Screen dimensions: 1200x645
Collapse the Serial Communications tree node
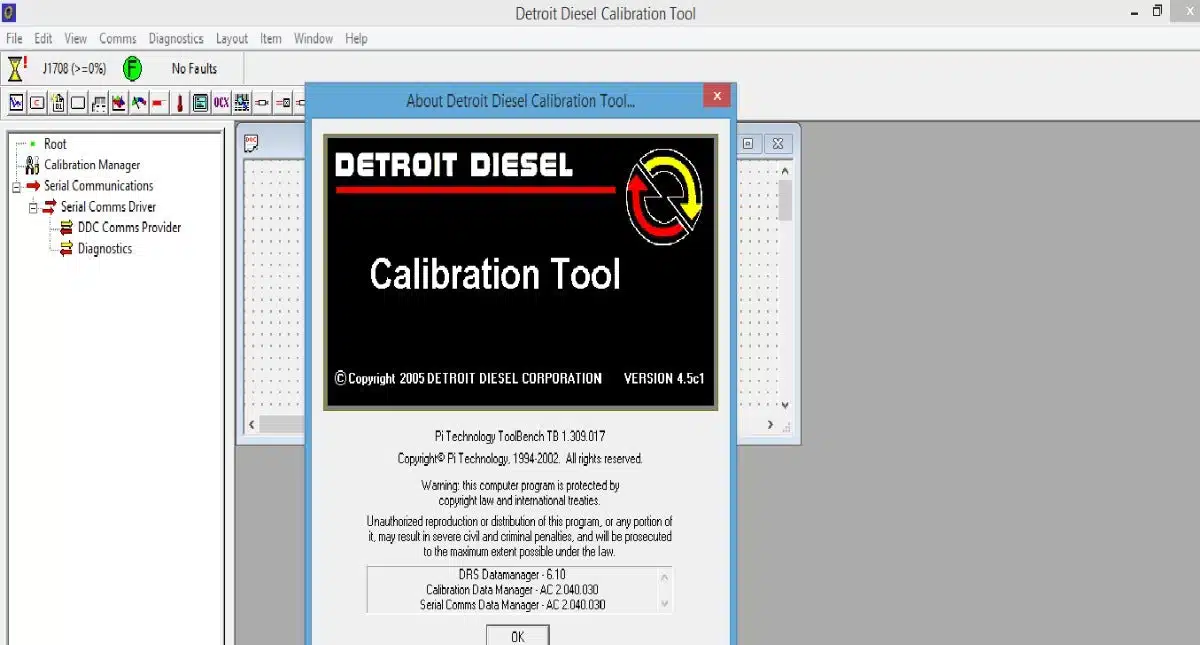point(16,186)
